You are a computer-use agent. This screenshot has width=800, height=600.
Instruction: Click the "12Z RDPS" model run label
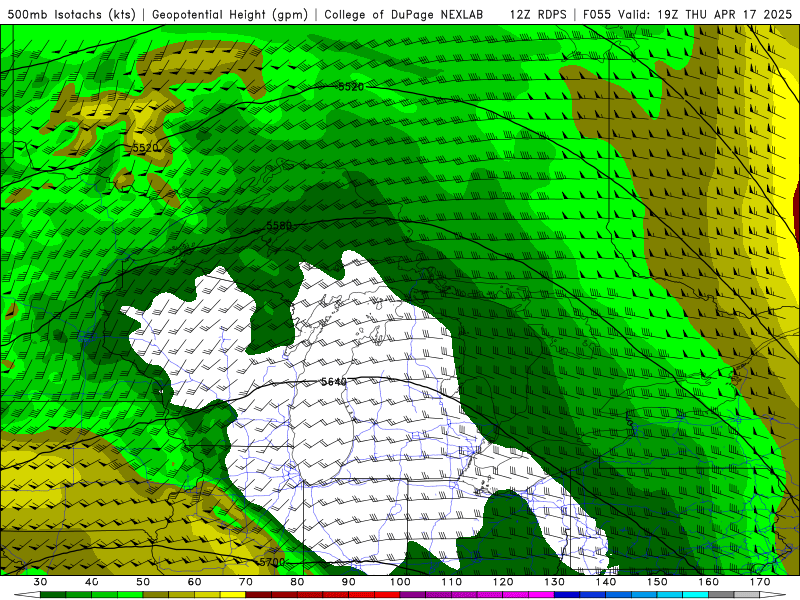(538, 14)
